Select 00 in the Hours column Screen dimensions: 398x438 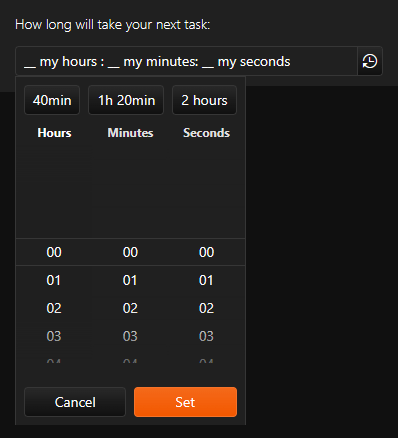click(x=54, y=252)
